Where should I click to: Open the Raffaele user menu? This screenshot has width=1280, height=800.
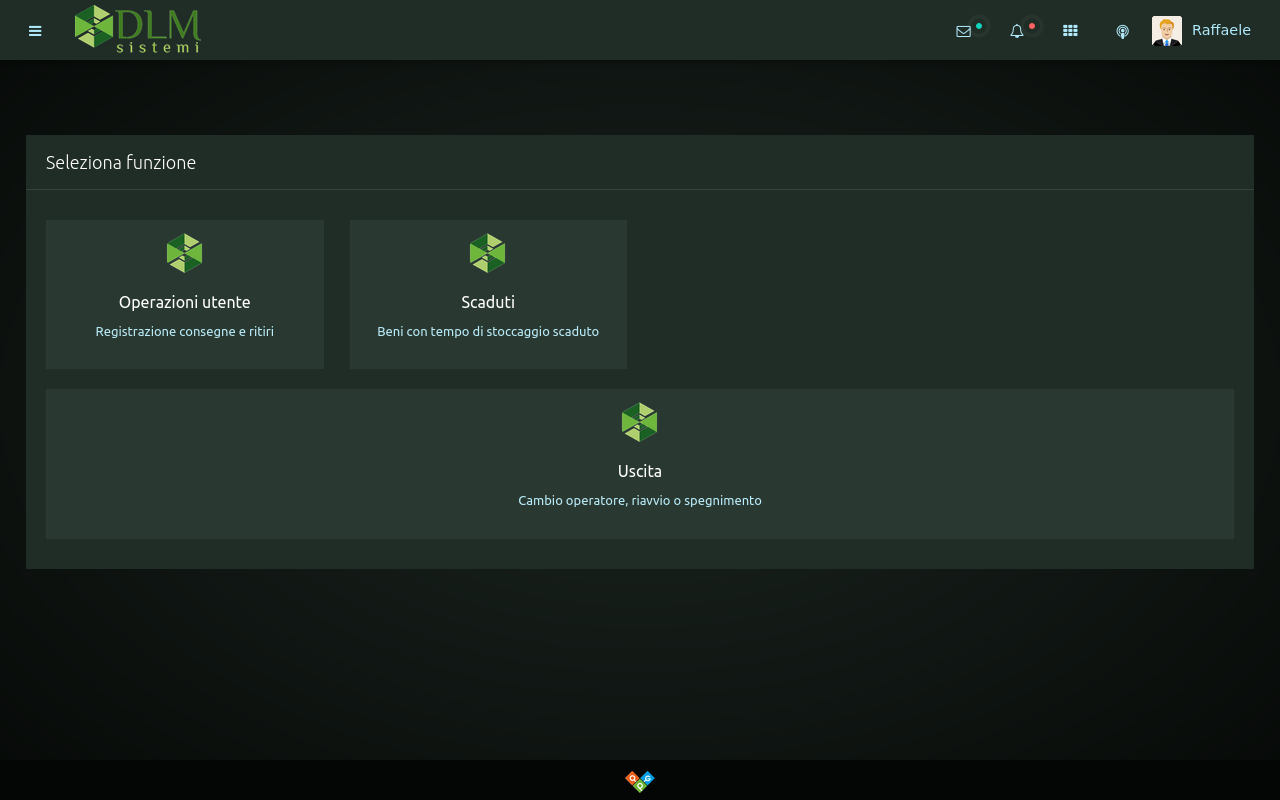pyautogui.click(x=1221, y=30)
